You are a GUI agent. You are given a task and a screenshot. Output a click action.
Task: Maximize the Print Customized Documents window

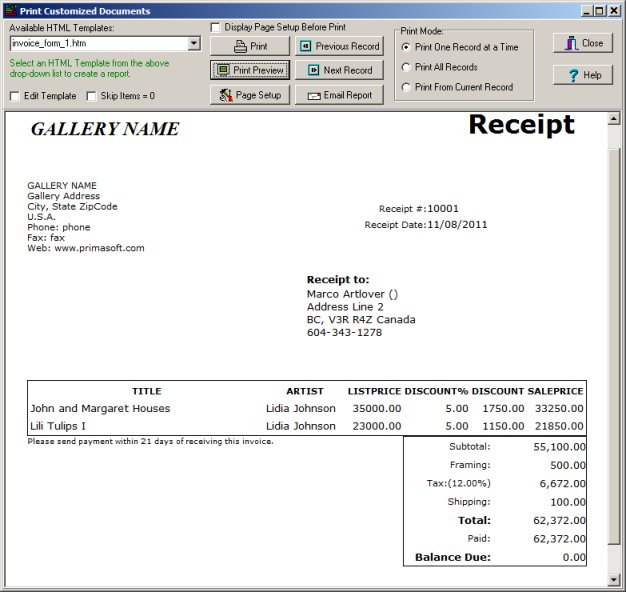coord(599,11)
